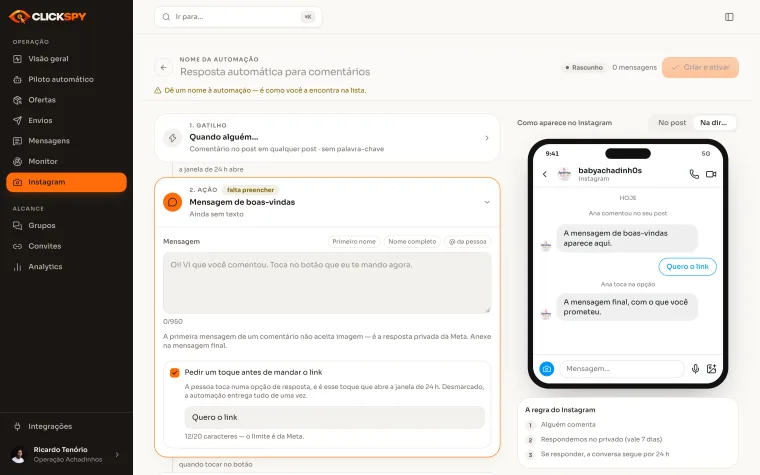
Task: Click the Mensagem text area
Action: 327,283
